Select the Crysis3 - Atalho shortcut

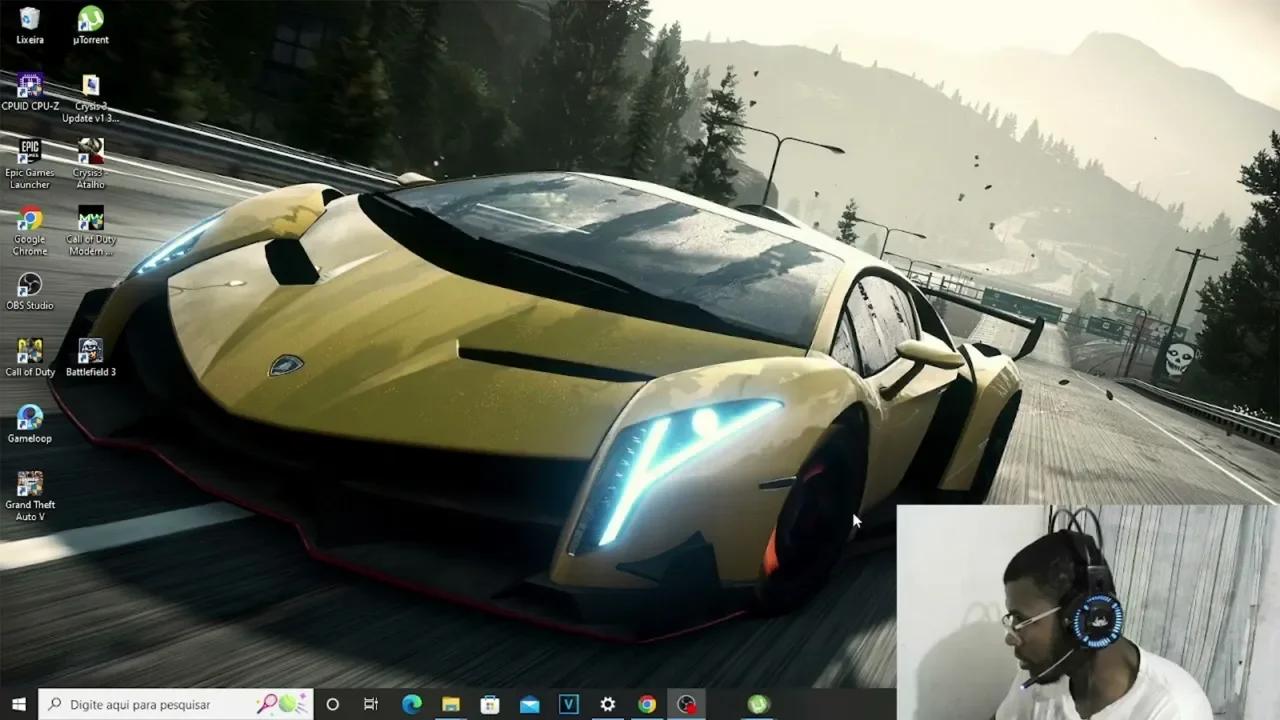(91, 163)
